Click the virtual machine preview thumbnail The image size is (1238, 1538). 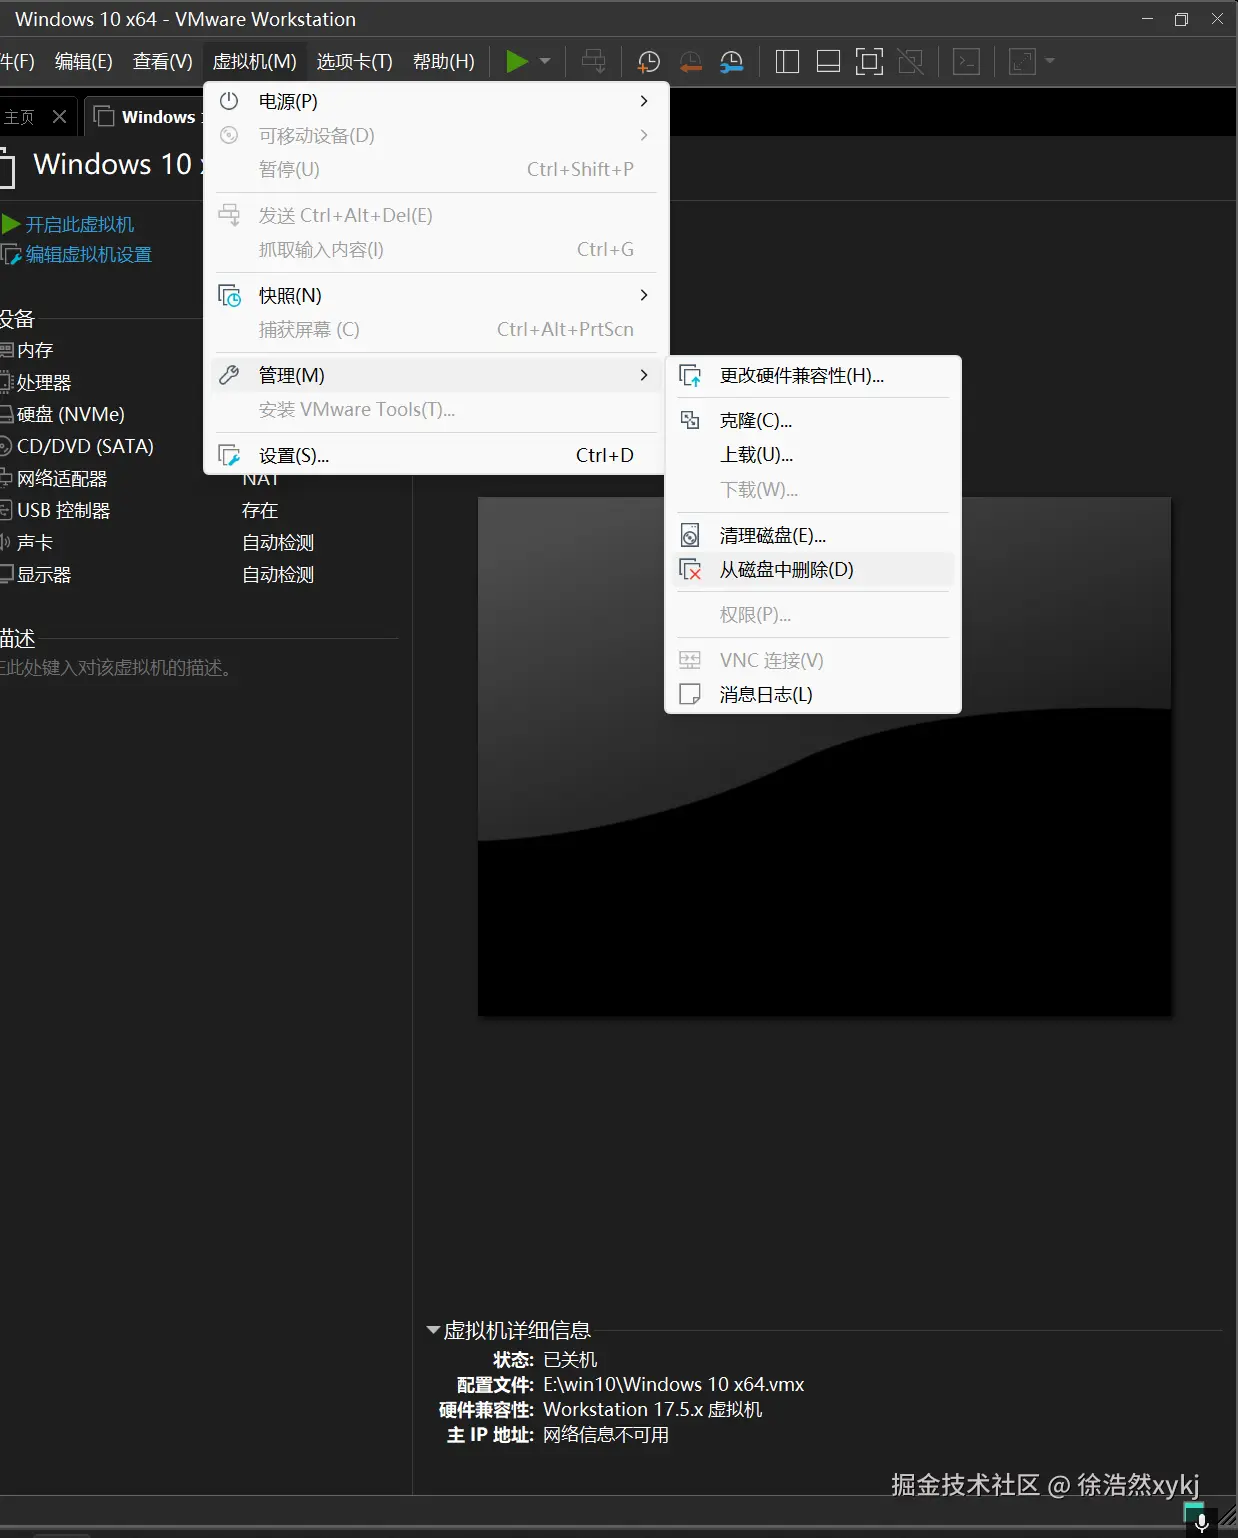click(x=824, y=757)
